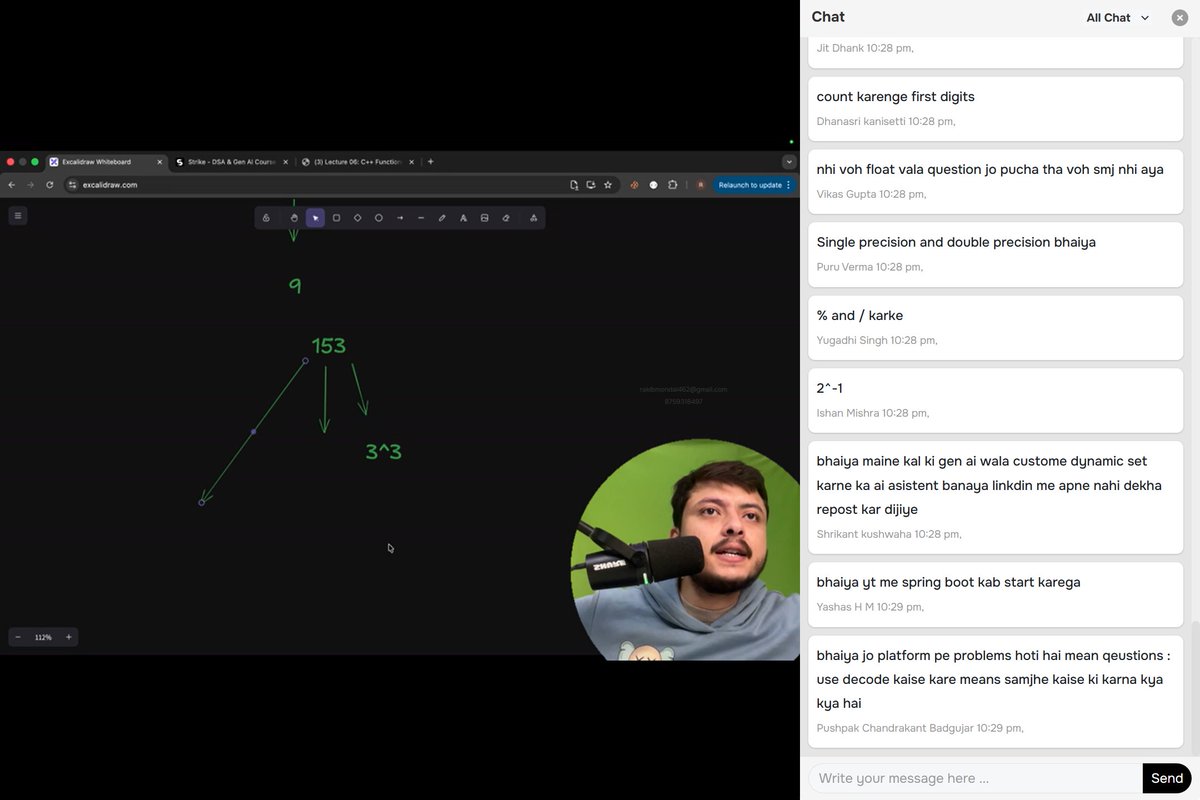Click message 'count karenge first digits'
Viewport: 1200px width, 800px height.
click(995, 108)
